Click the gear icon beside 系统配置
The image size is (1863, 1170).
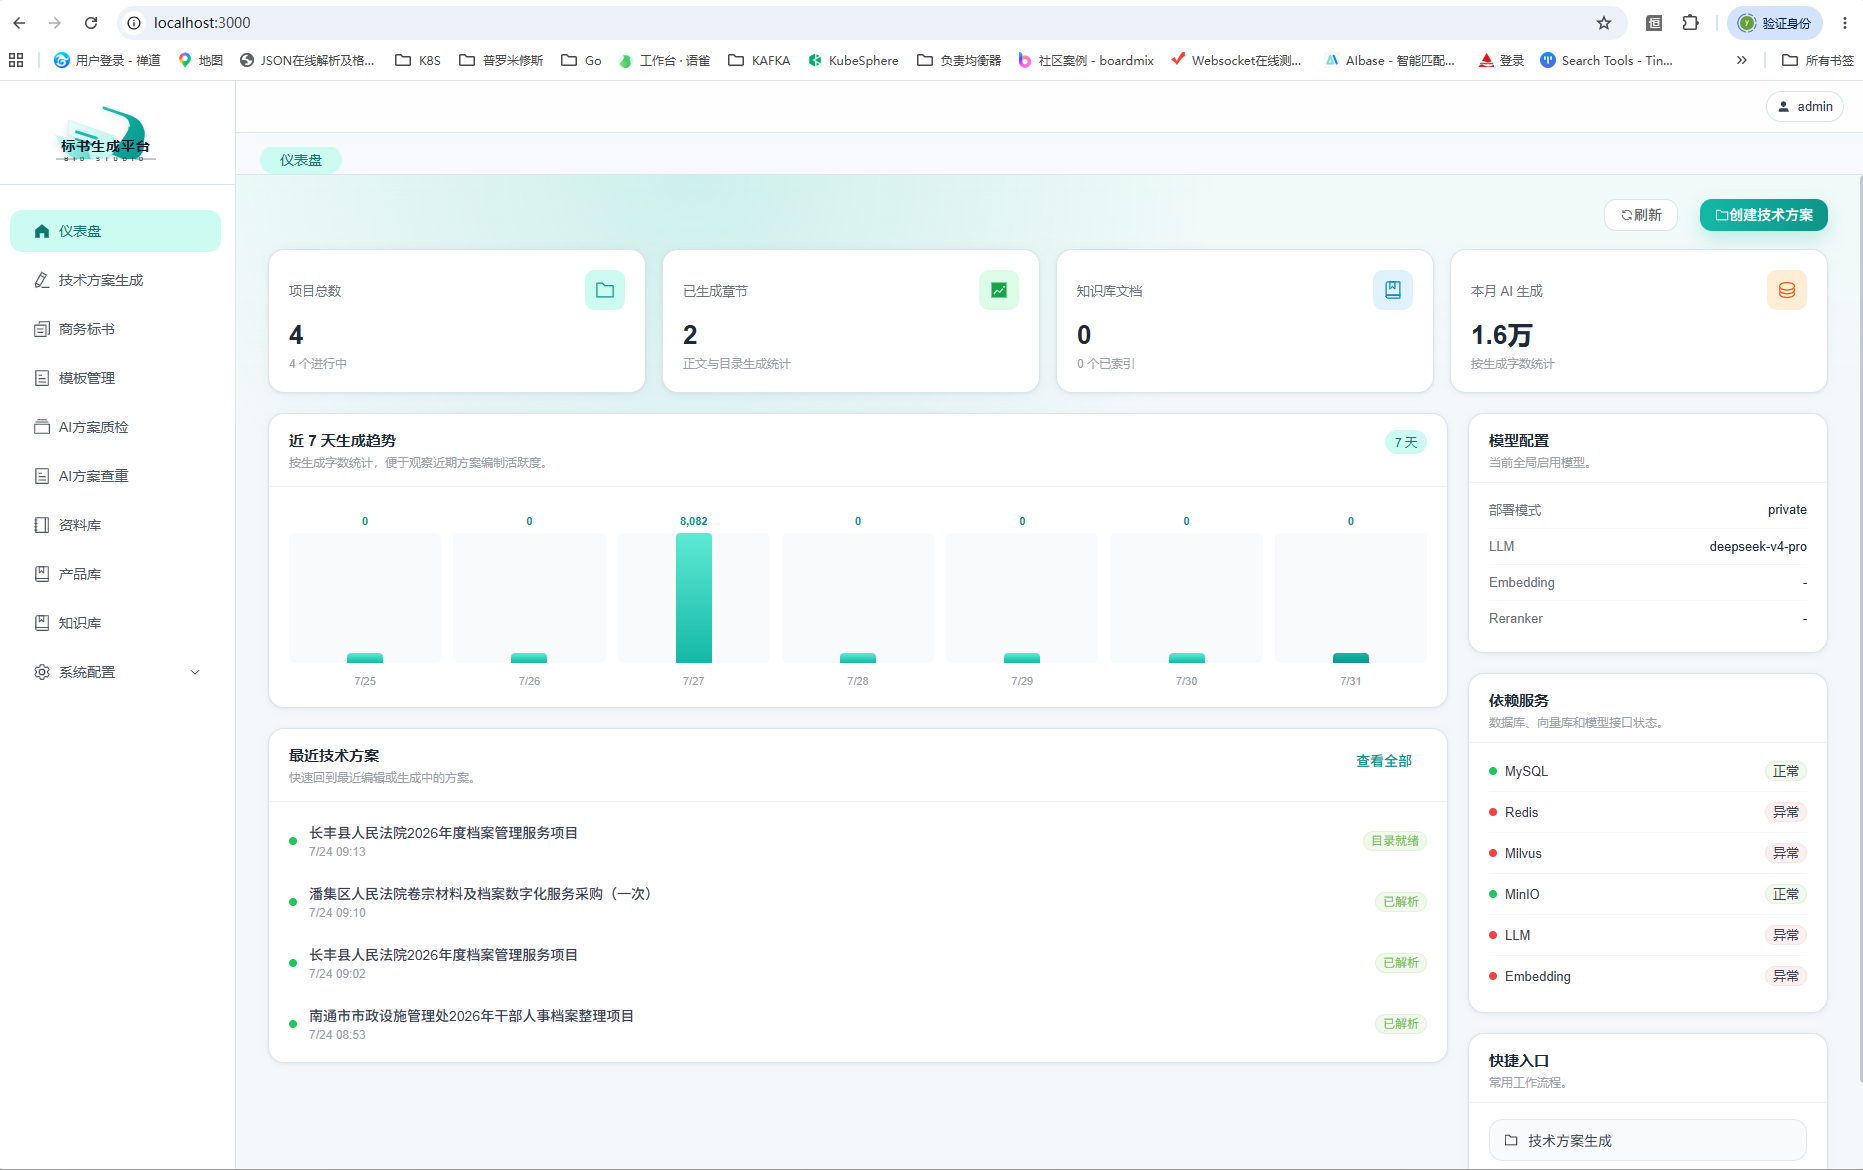coord(42,672)
